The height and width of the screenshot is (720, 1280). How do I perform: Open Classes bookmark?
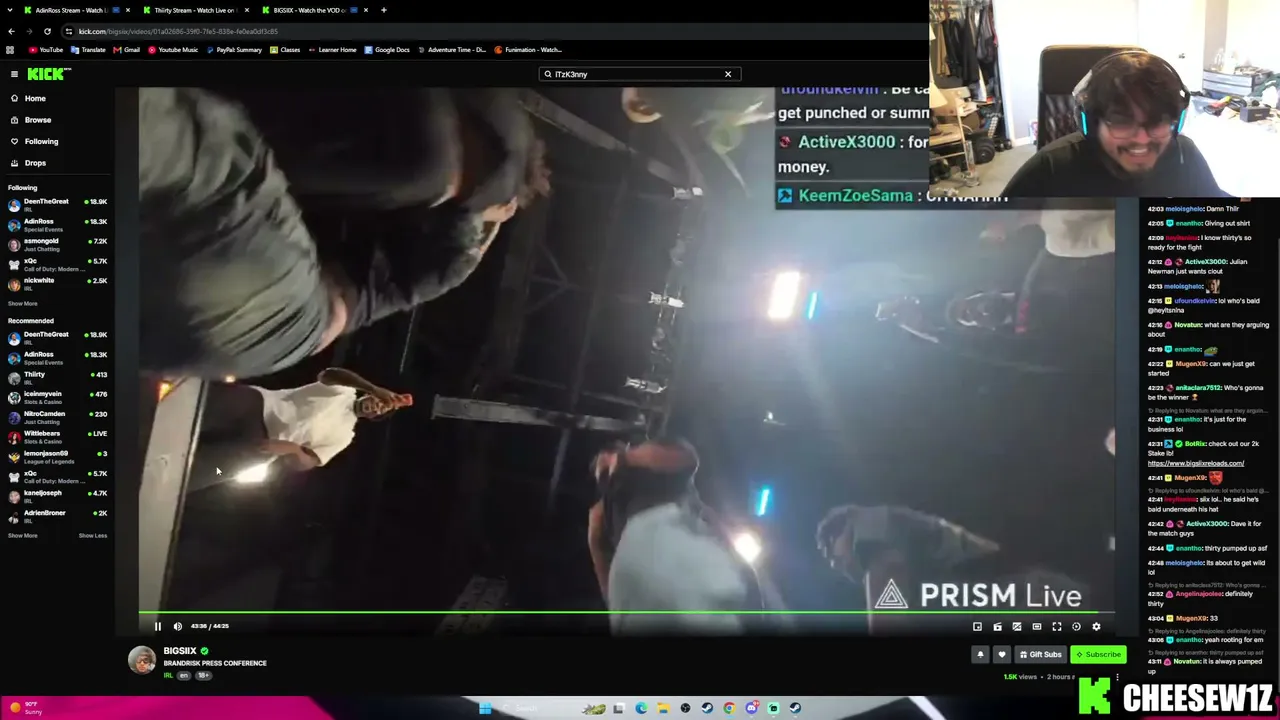click(x=285, y=50)
